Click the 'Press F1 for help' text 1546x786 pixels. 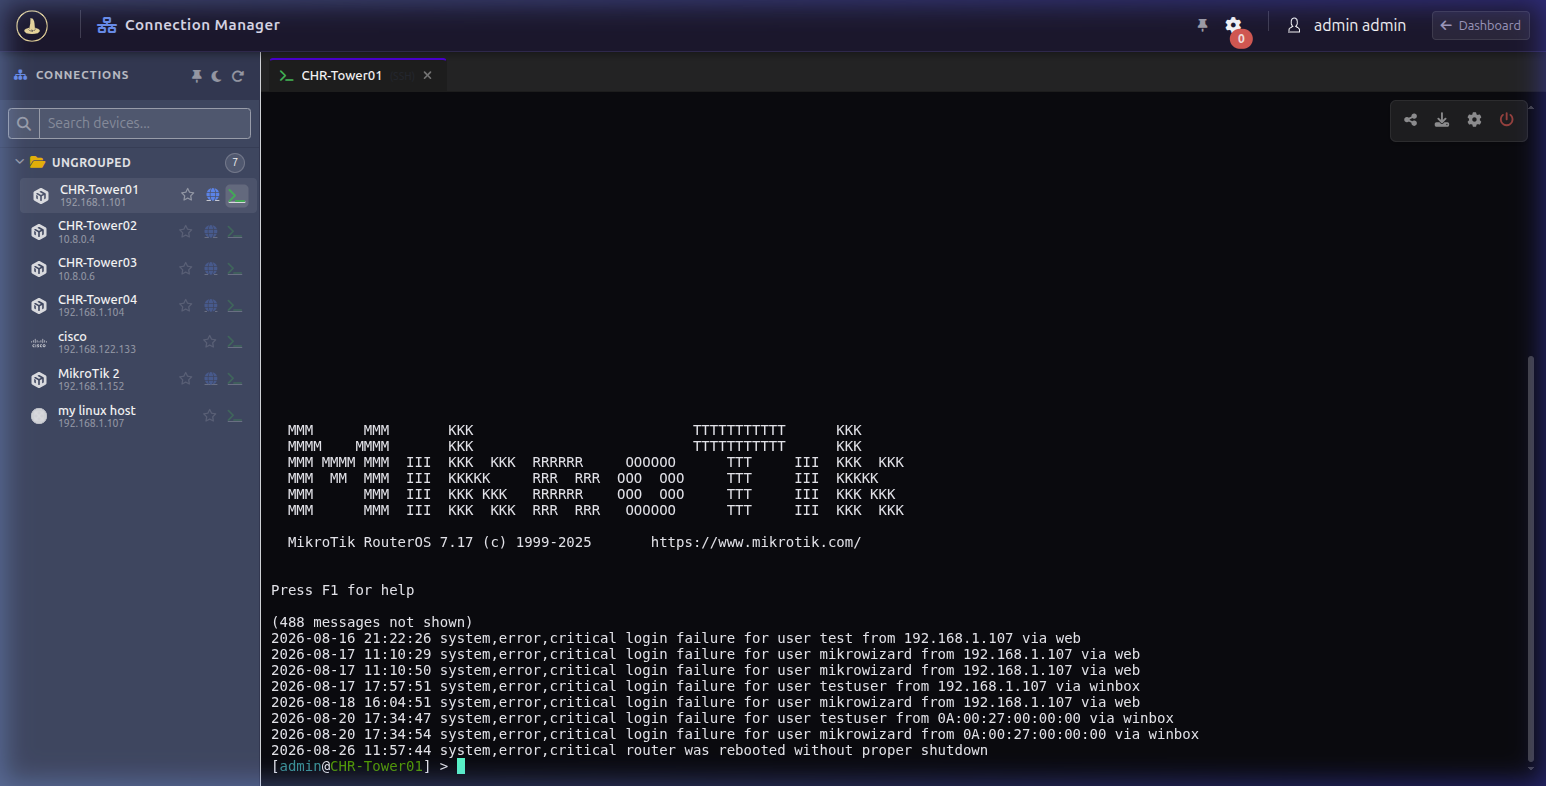342,590
